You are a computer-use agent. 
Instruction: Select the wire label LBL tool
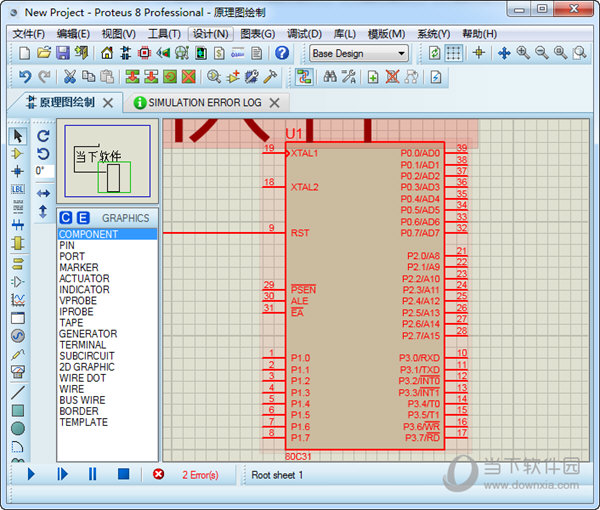17,189
